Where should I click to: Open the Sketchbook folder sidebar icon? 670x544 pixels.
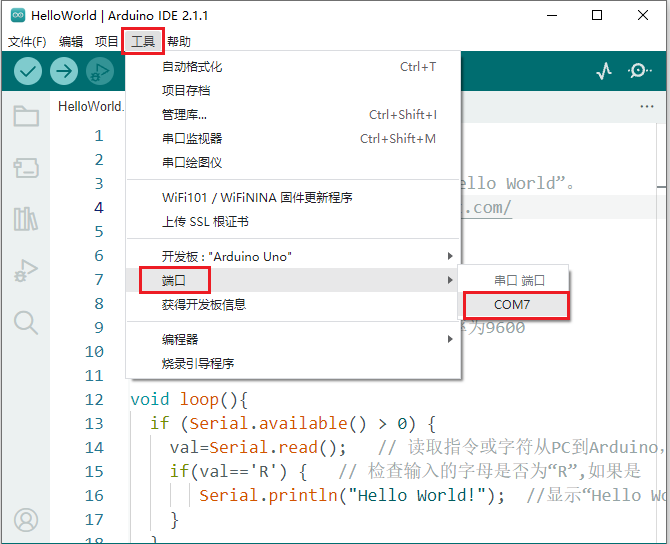pos(26,116)
